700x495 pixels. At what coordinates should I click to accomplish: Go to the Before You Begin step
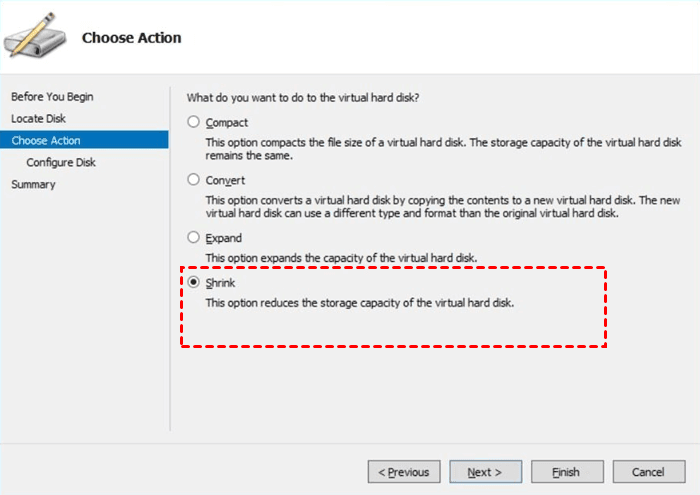[52, 97]
